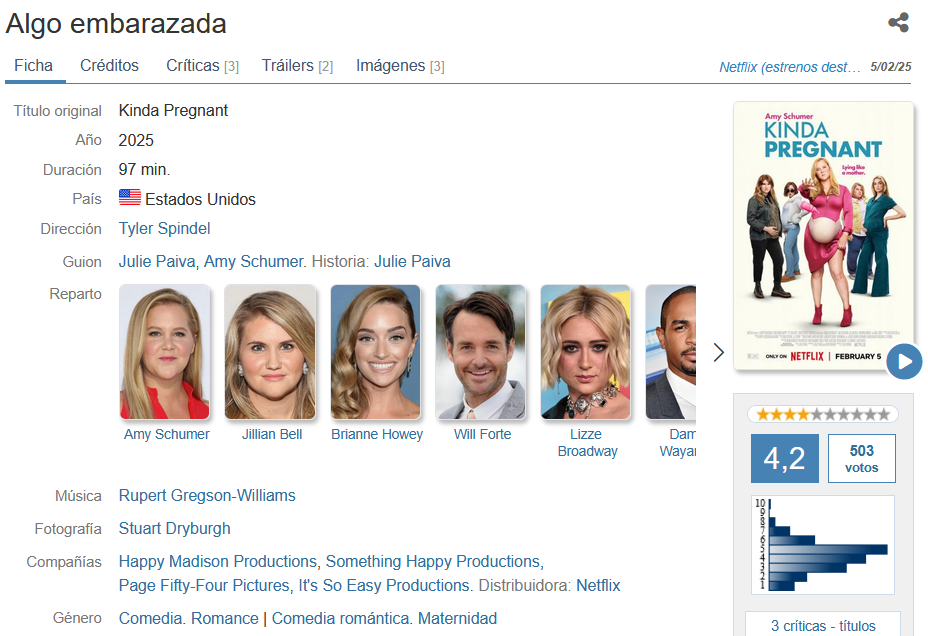Image resolution: width=928 pixels, height=636 pixels.
Task: Show next cast members with right chevron
Action: pyautogui.click(x=718, y=352)
